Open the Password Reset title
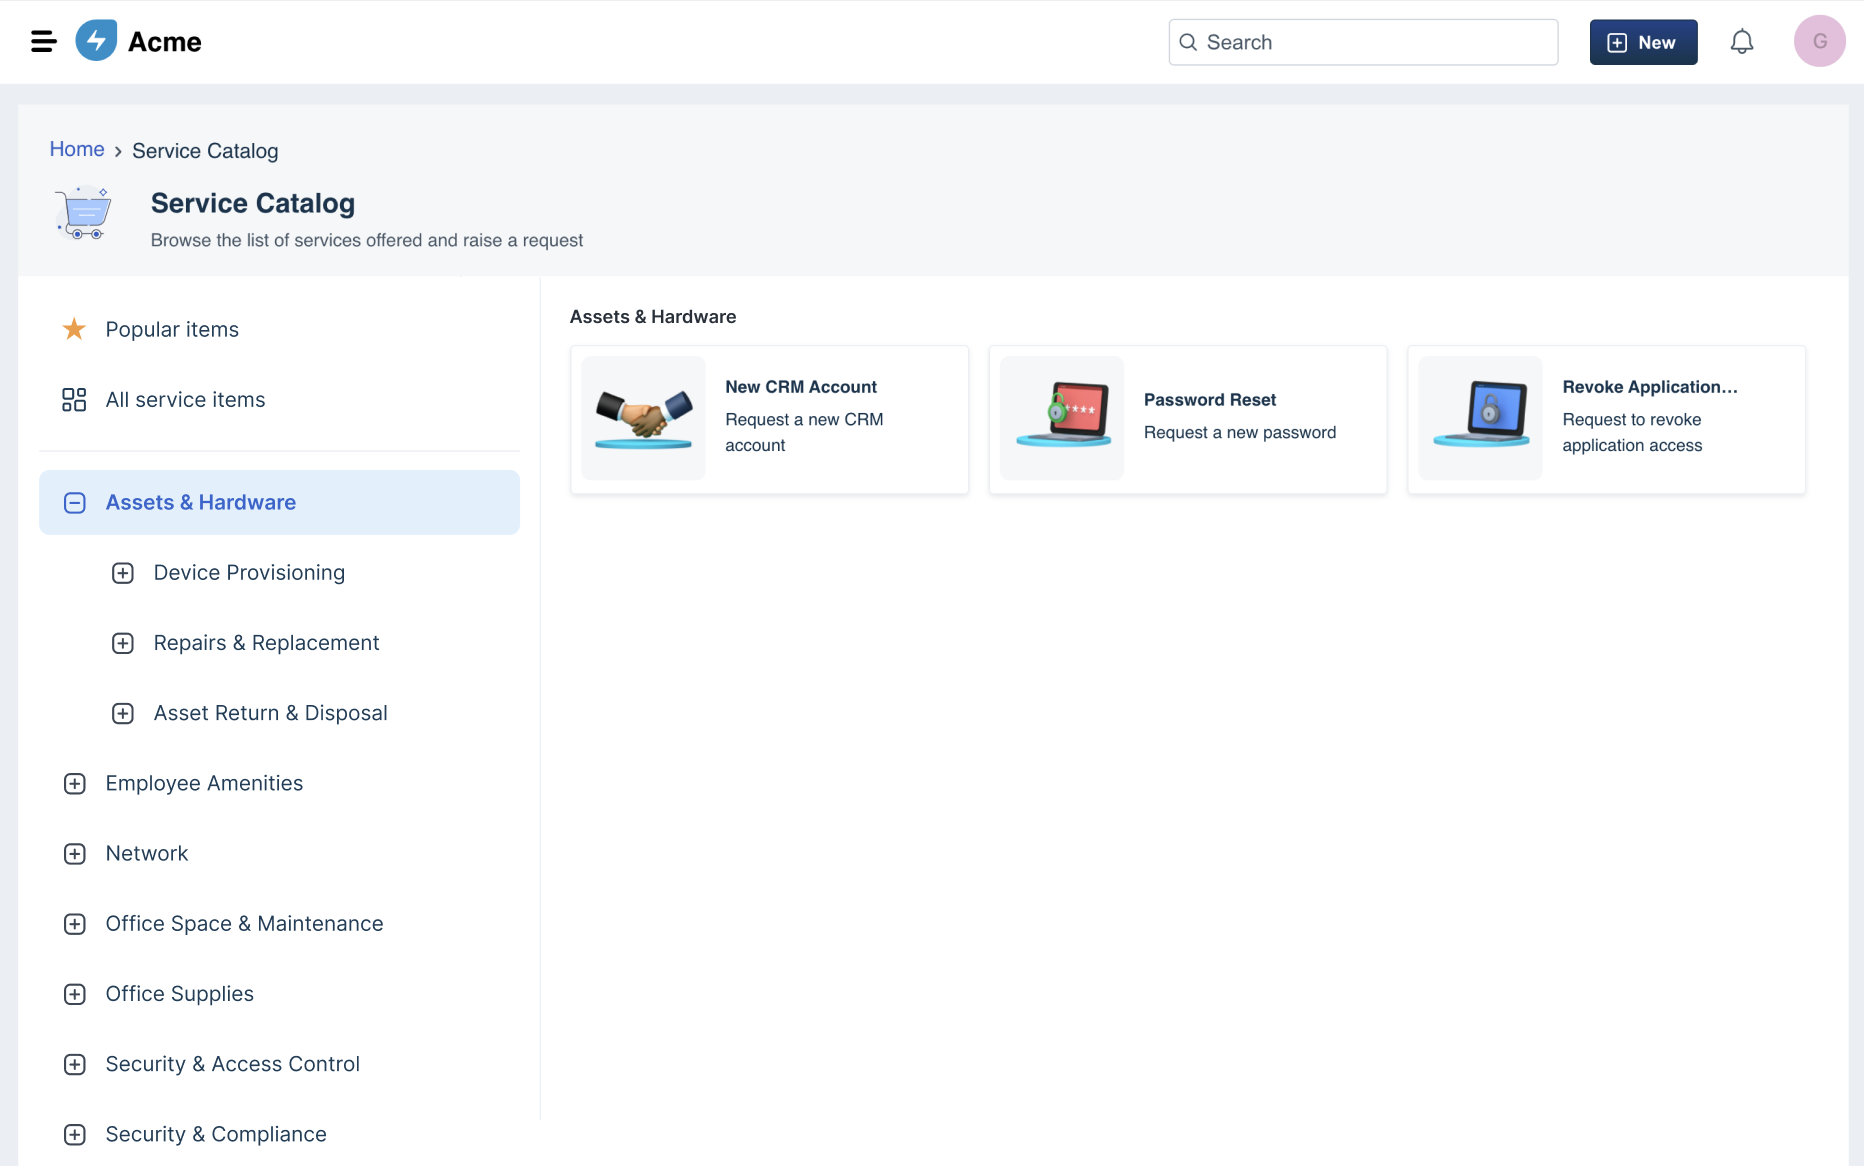This screenshot has width=1864, height=1166. [1210, 400]
